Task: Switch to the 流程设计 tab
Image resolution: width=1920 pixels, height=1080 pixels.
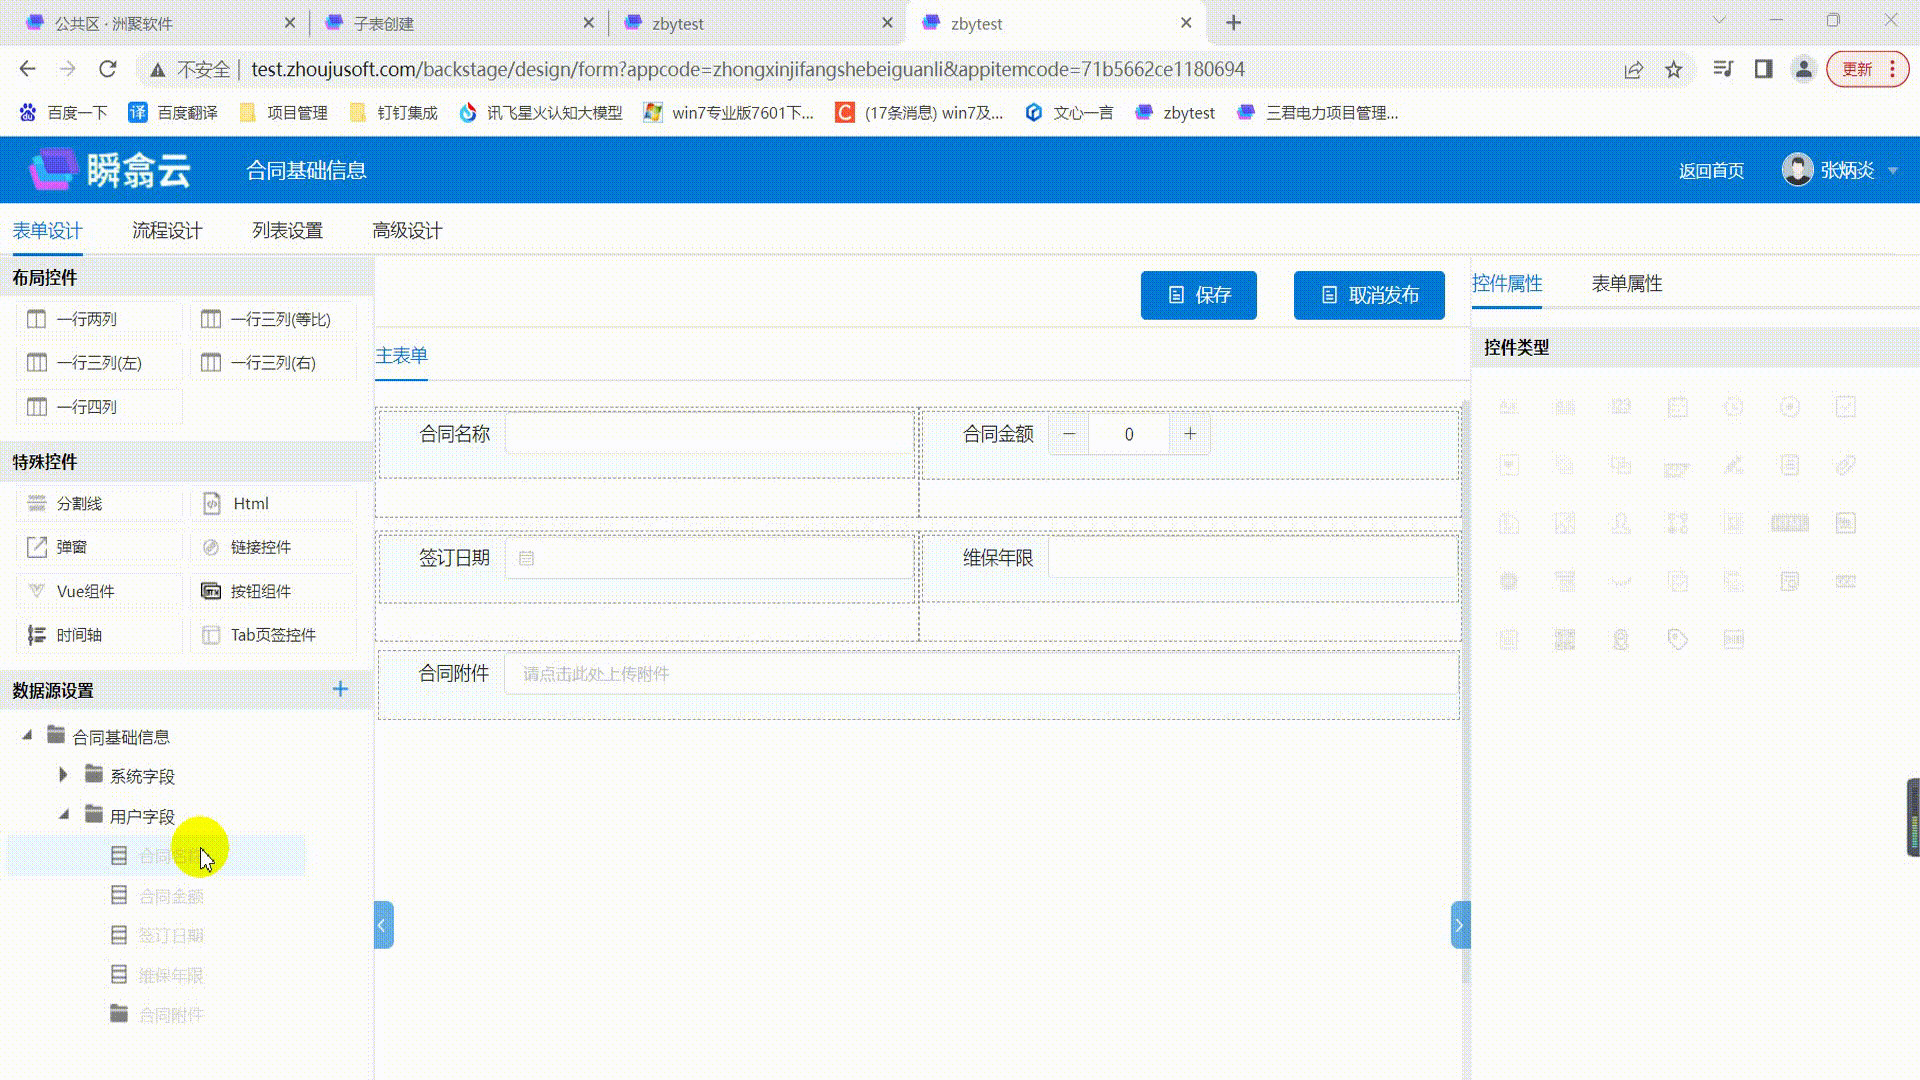Action: pos(167,231)
